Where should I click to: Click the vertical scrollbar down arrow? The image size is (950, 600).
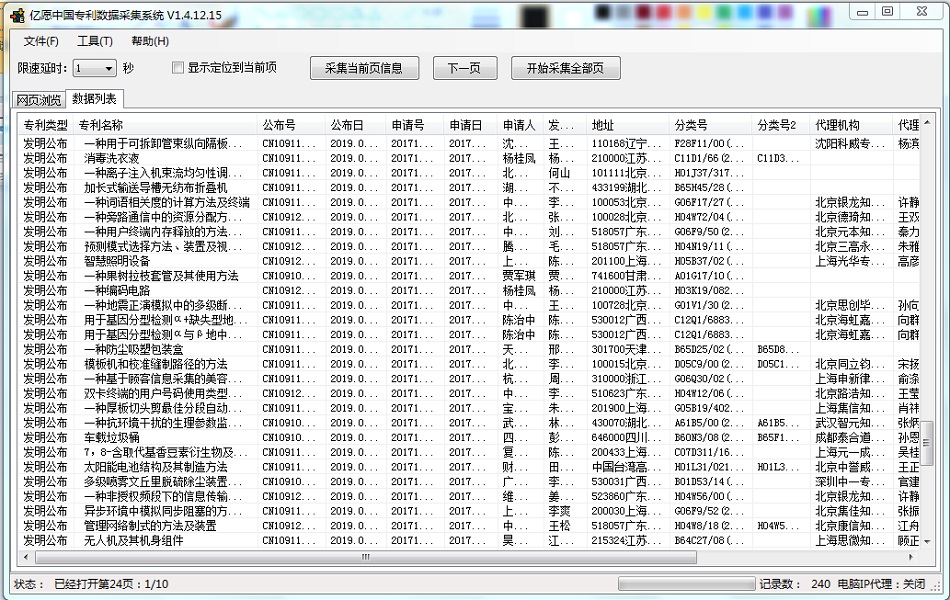[x=927, y=542]
